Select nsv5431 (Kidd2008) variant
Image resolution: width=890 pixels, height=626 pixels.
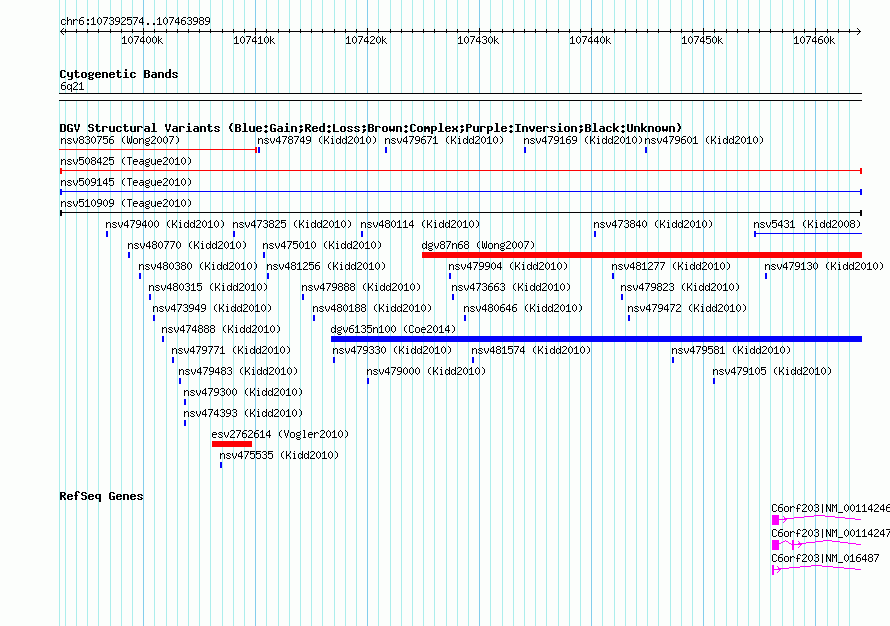click(x=807, y=224)
